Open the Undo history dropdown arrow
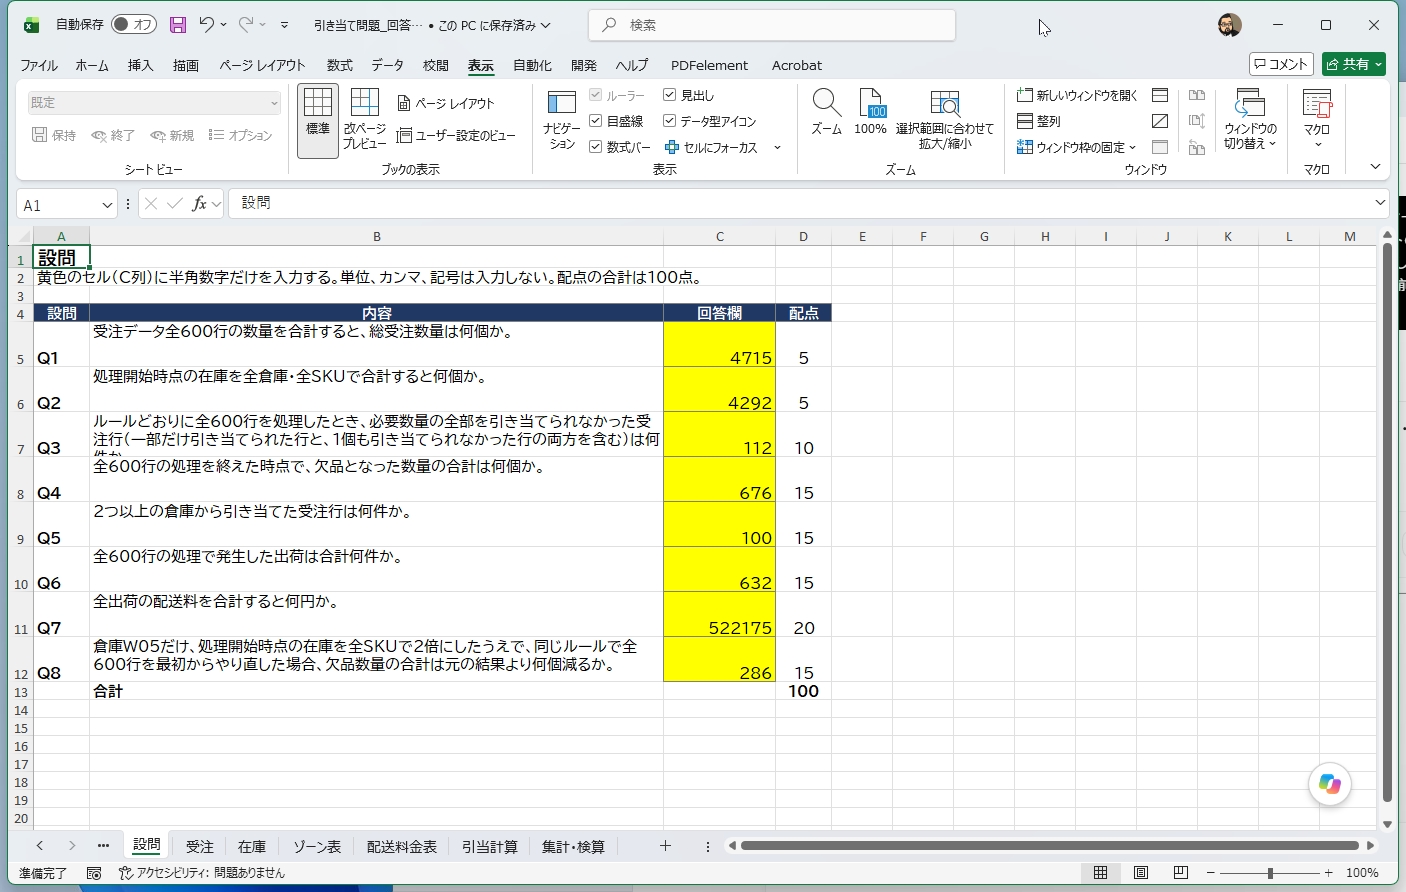The height and width of the screenshot is (892, 1406). point(223,25)
